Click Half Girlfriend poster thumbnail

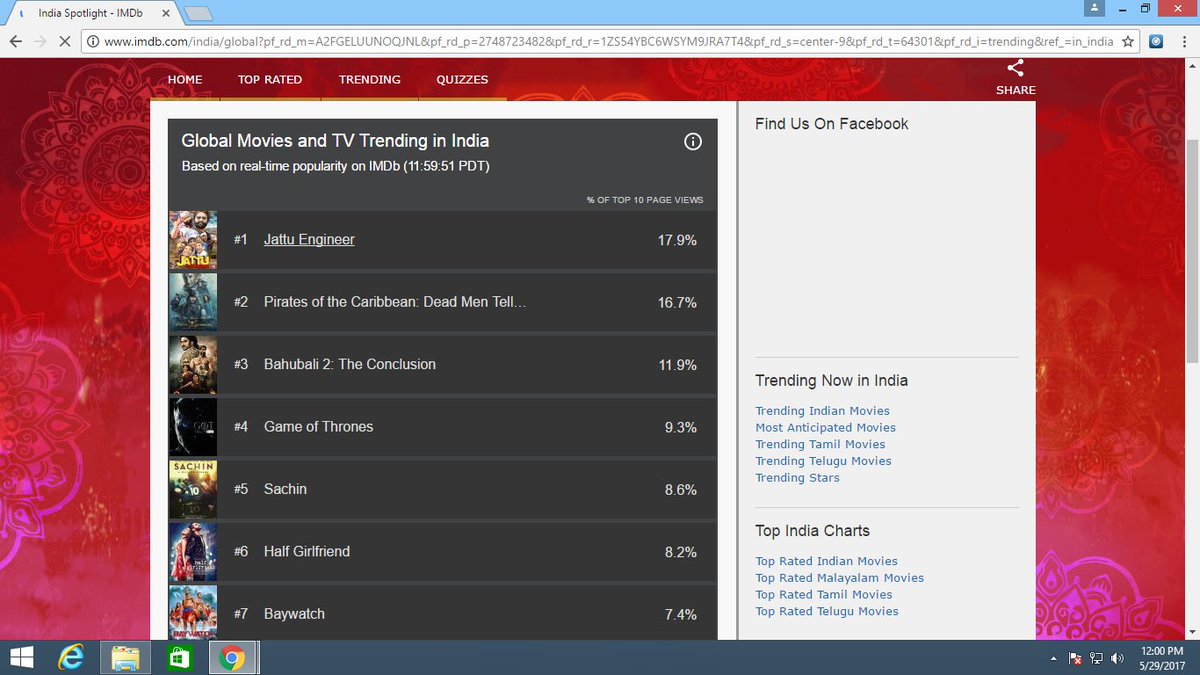pyautogui.click(x=193, y=551)
